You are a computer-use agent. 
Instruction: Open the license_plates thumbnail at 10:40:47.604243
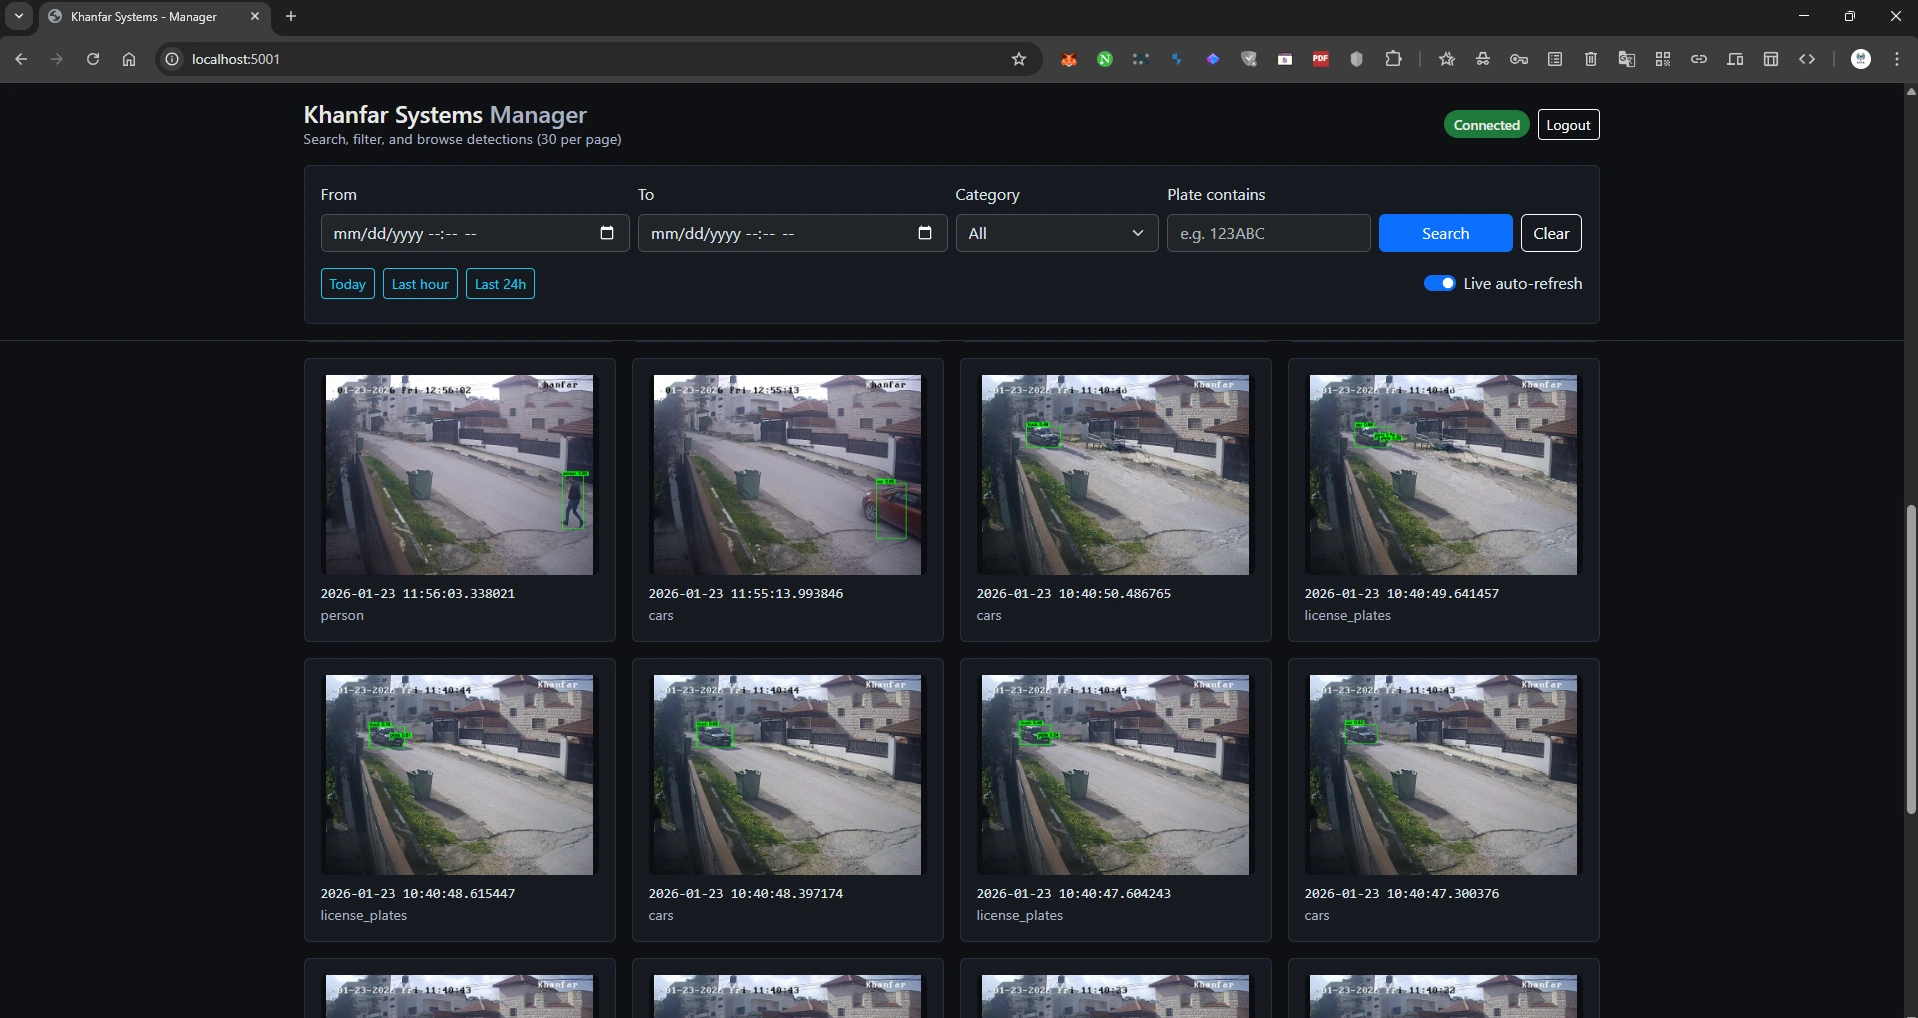point(1115,775)
